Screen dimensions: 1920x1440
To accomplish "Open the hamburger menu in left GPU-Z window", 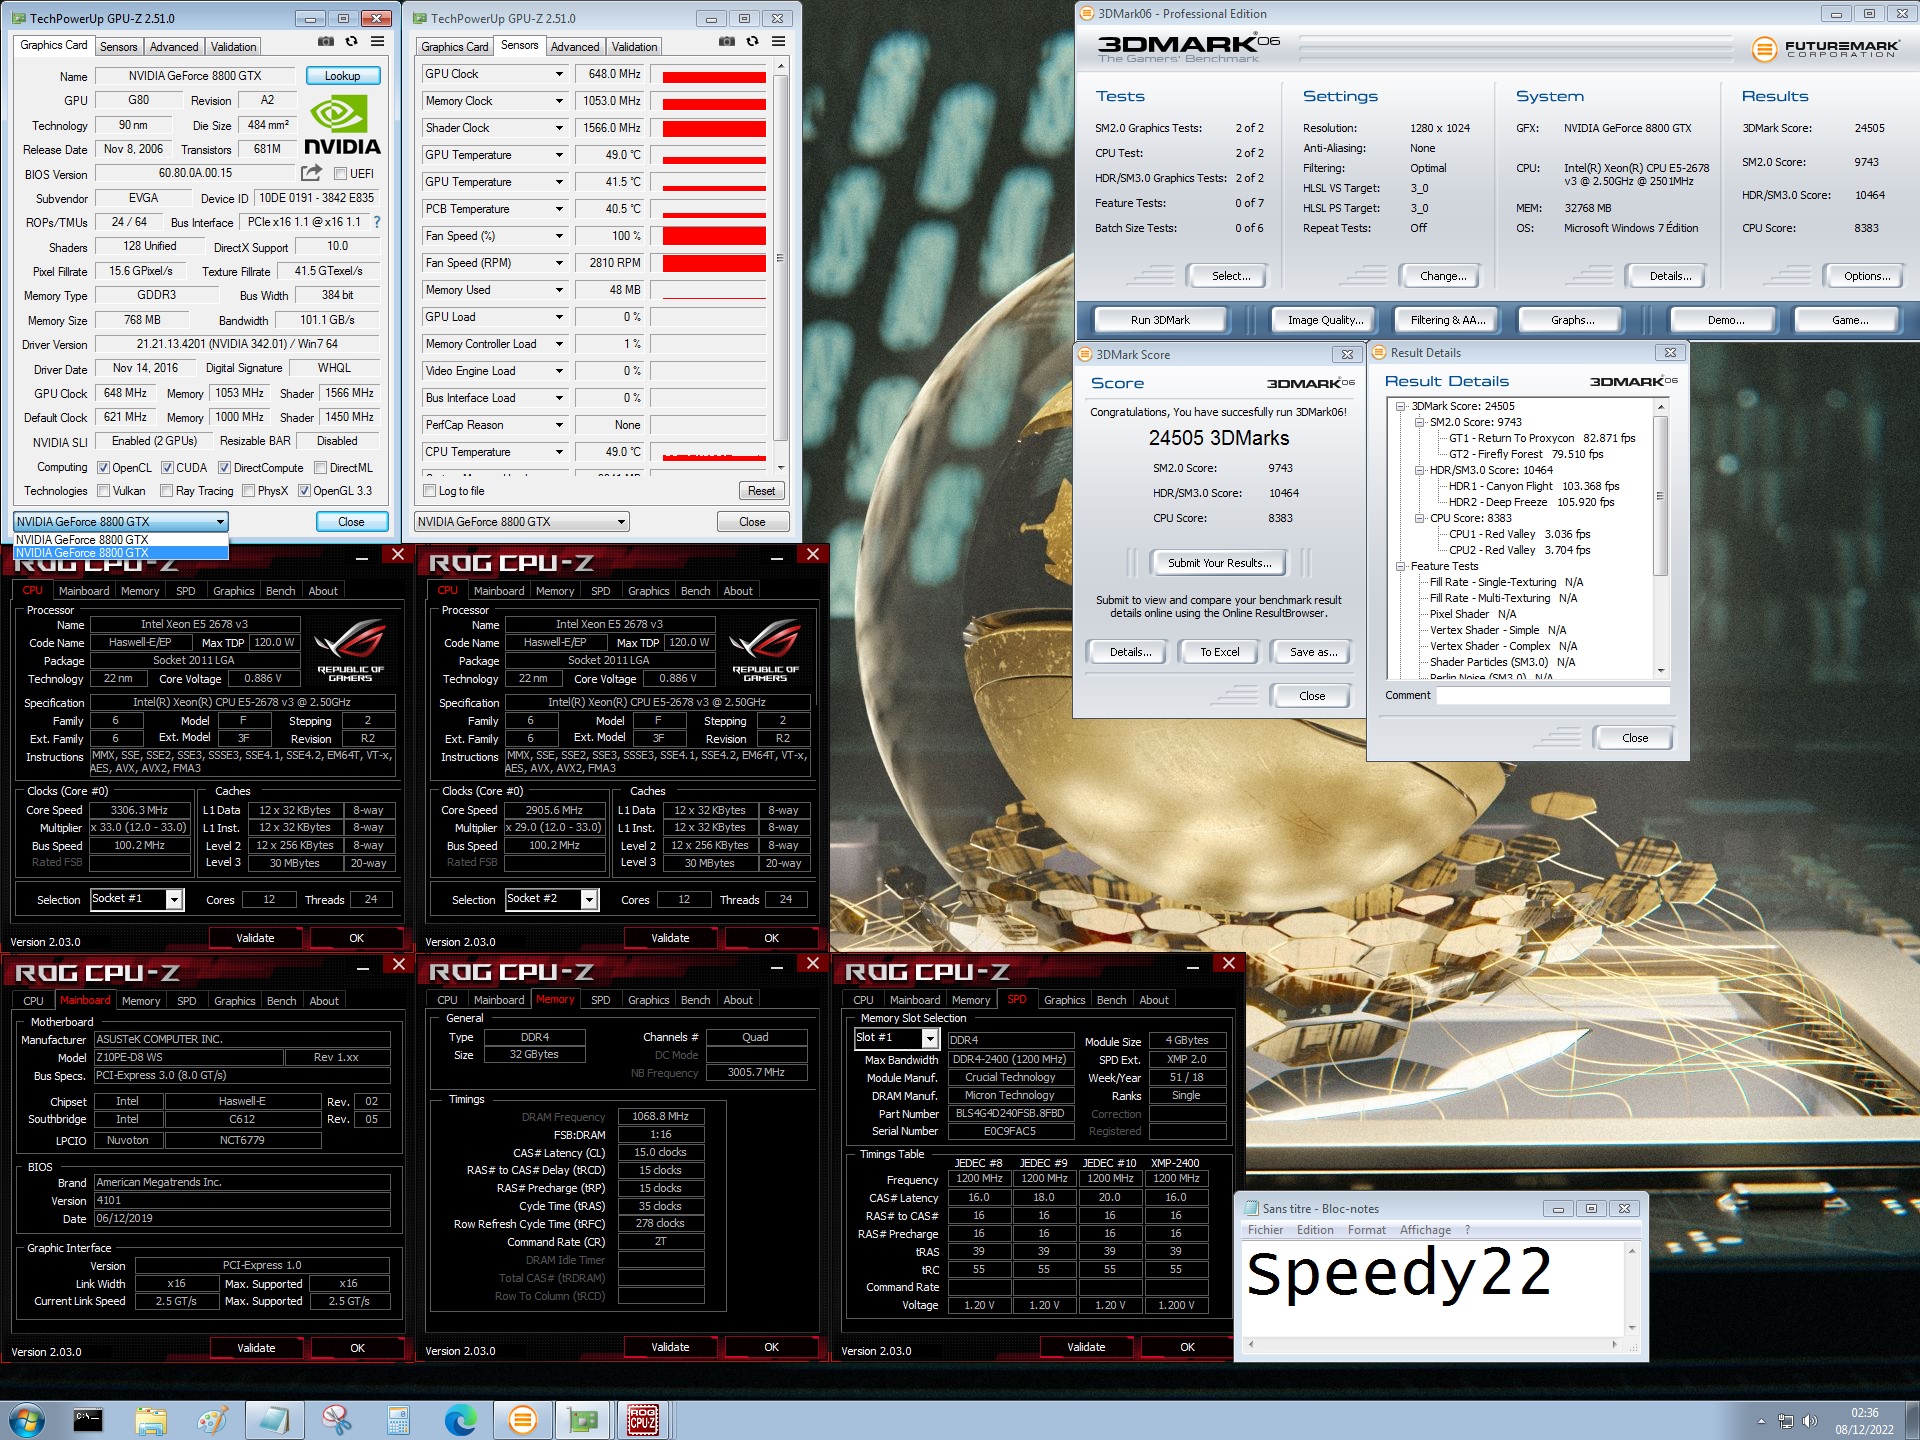I will pos(377,42).
